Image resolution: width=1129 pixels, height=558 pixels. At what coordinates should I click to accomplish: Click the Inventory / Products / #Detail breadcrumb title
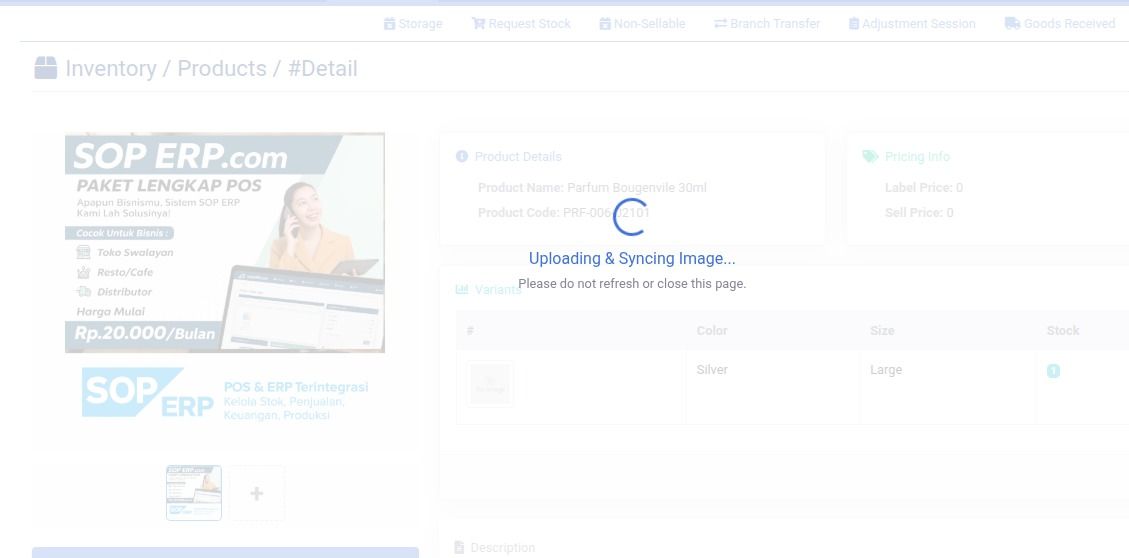[211, 68]
